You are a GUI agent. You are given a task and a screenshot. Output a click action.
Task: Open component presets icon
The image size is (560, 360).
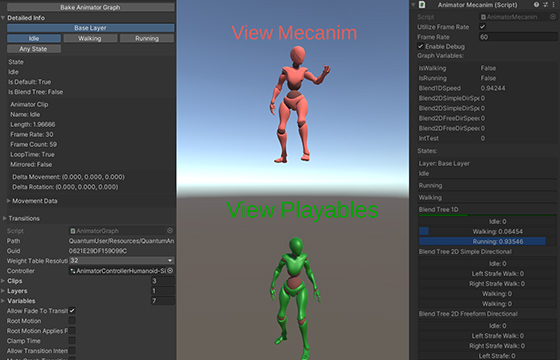pyautogui.click(x=545, y=5)
